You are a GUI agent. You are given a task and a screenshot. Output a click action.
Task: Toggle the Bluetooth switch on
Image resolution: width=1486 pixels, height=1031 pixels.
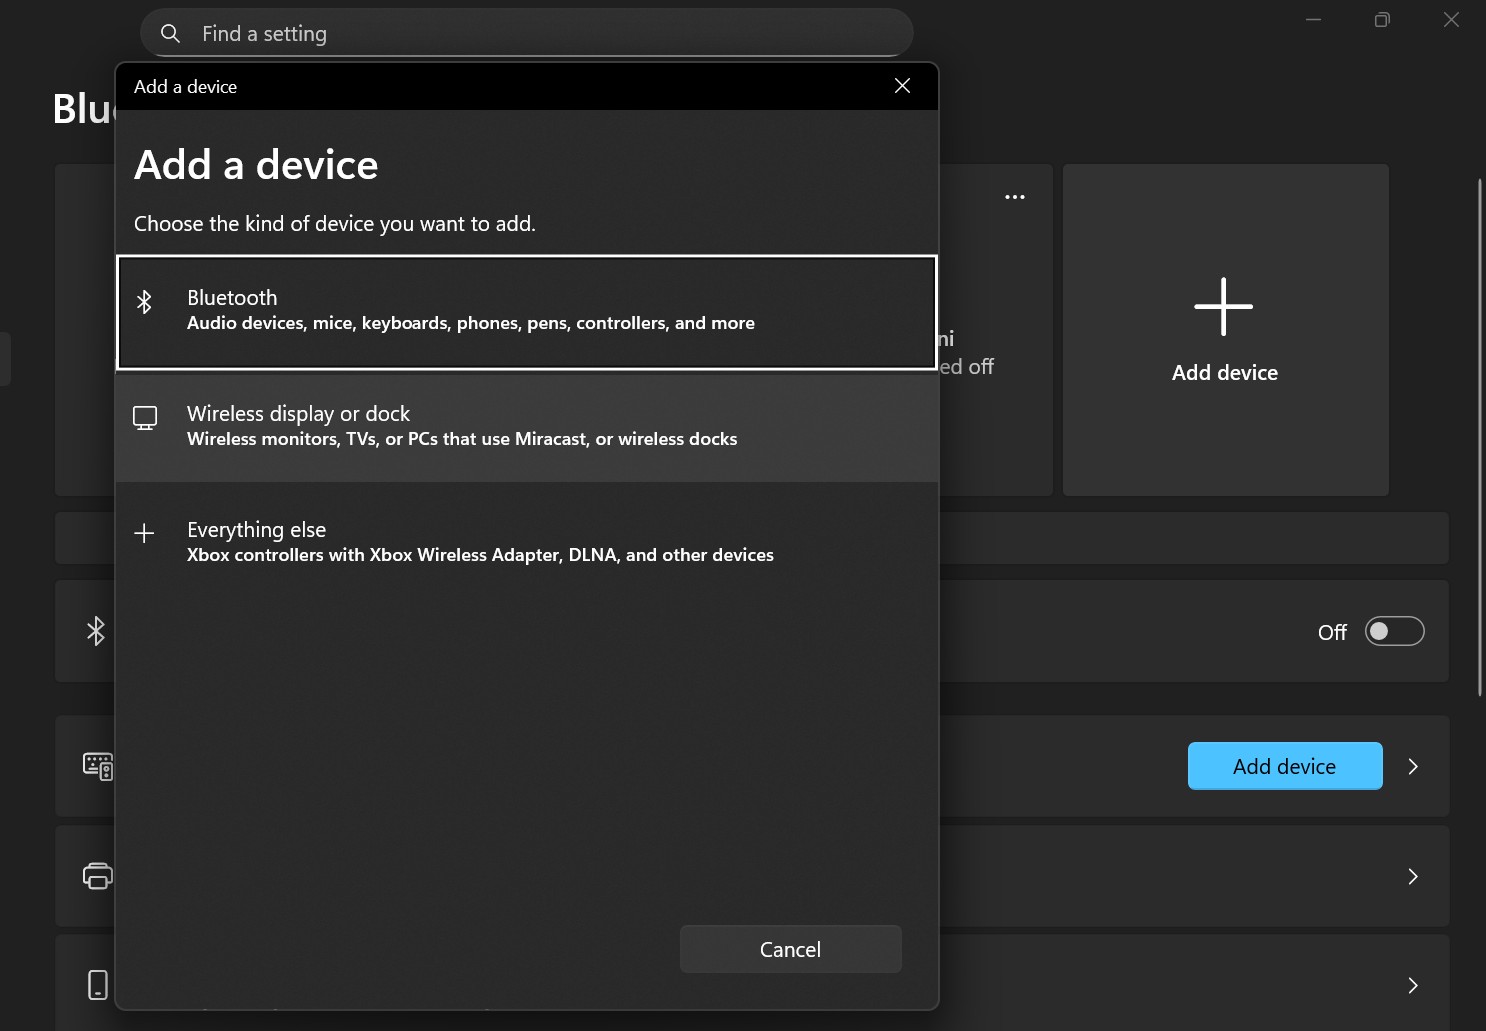pos(1395,631)
